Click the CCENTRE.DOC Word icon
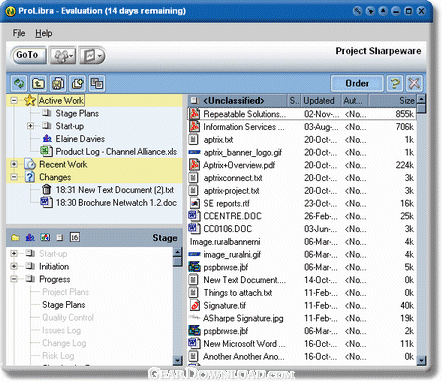Image resolution: width=442 pixels, height=382 pixels. point(194,216)
